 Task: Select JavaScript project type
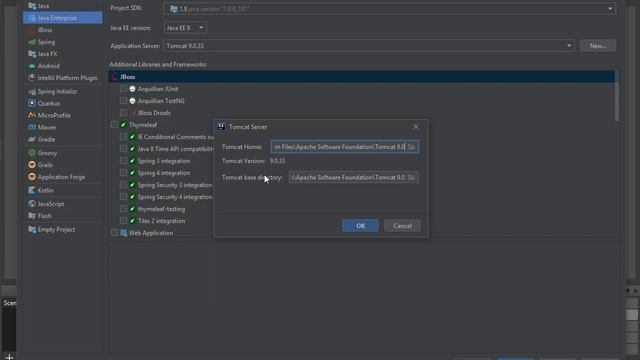click(51, 203)
